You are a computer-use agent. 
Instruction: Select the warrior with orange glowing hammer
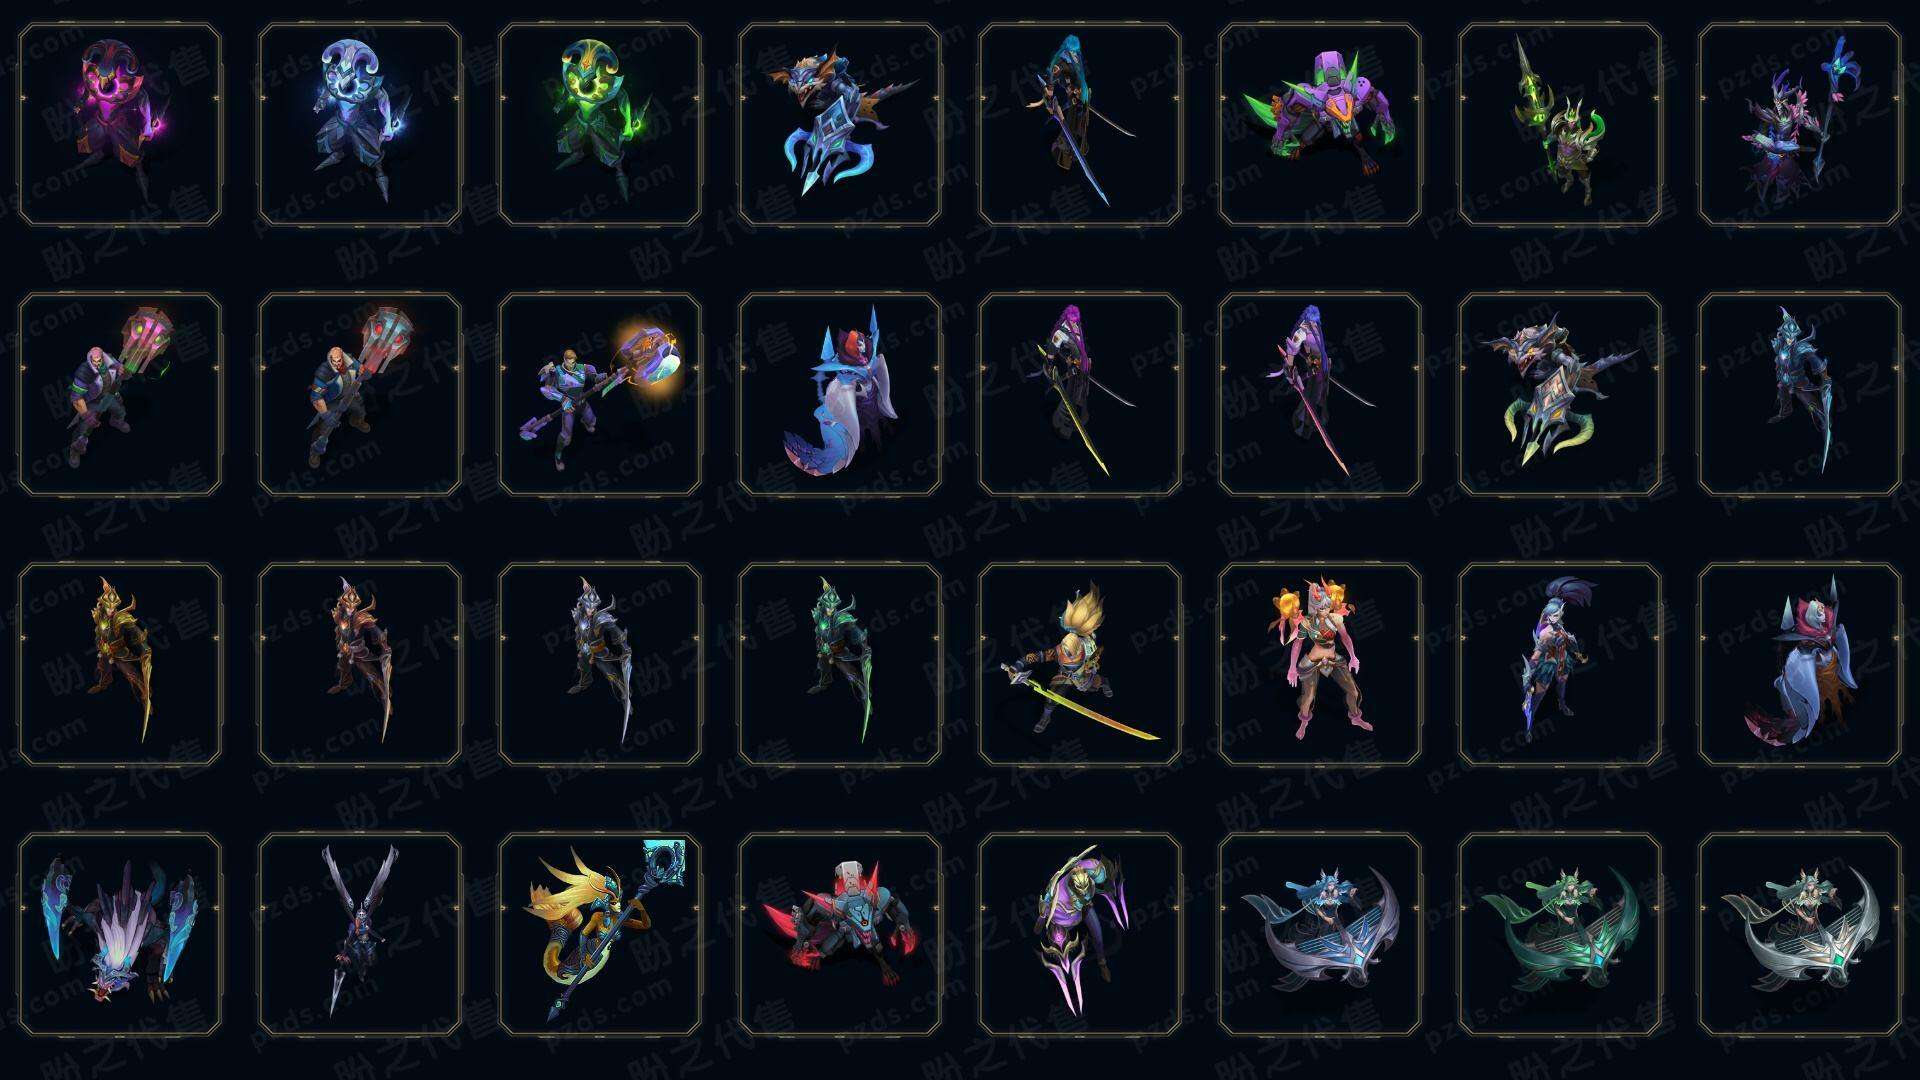600,394
